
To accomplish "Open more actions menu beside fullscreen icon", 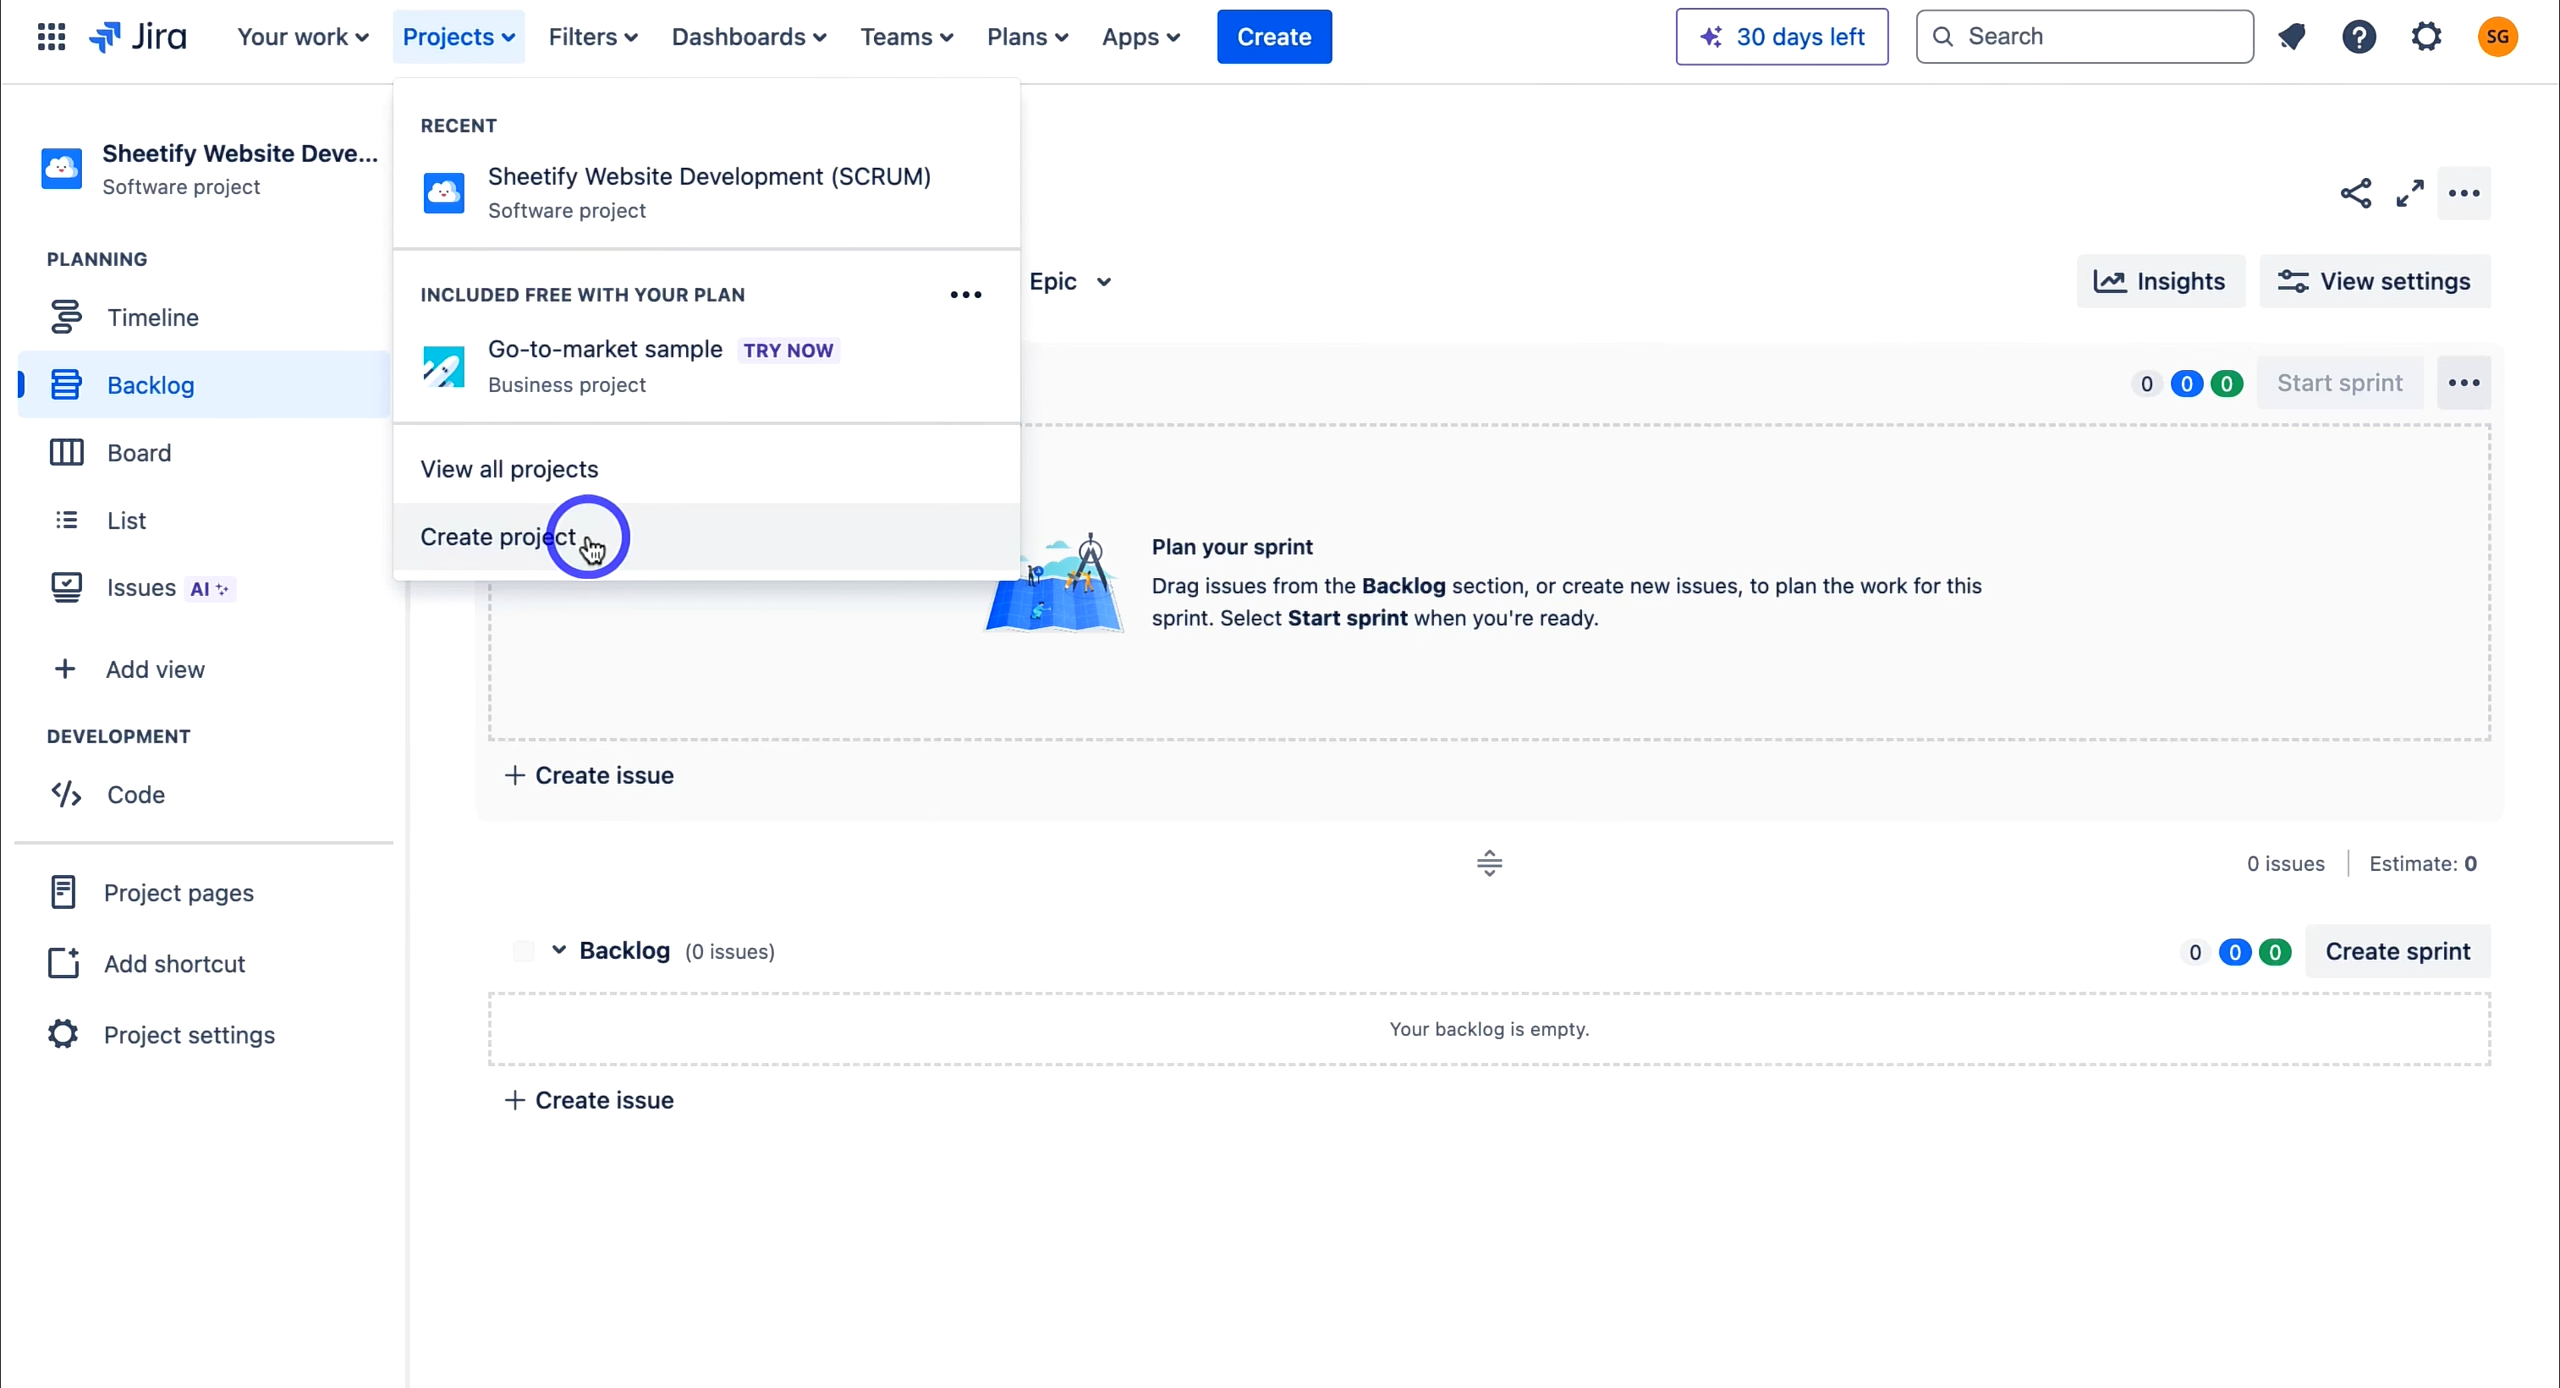I will (2463, 193).
